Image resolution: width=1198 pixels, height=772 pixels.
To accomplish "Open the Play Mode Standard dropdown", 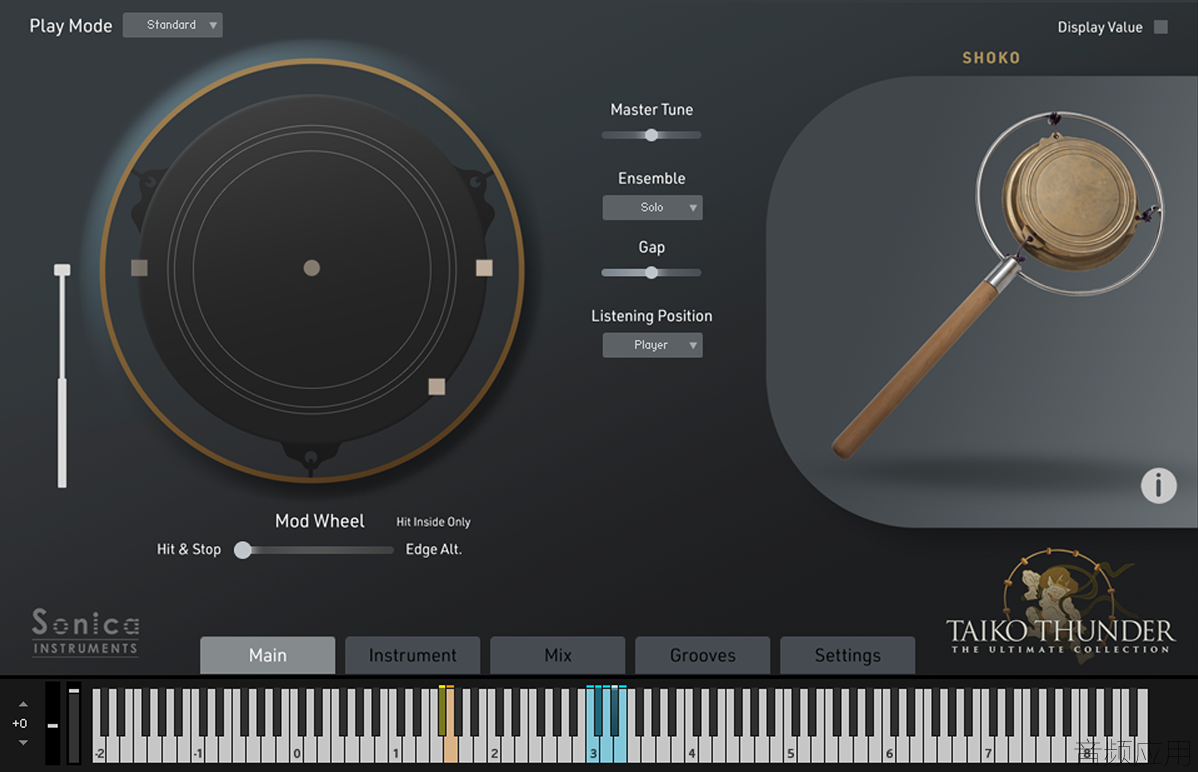I will click(173, 25).
